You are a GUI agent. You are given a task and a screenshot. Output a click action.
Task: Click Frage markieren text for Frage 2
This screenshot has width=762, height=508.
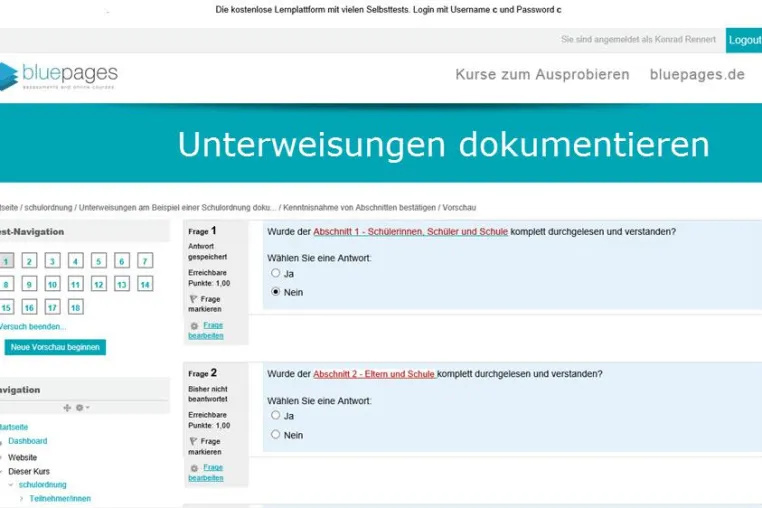point(206,446)
